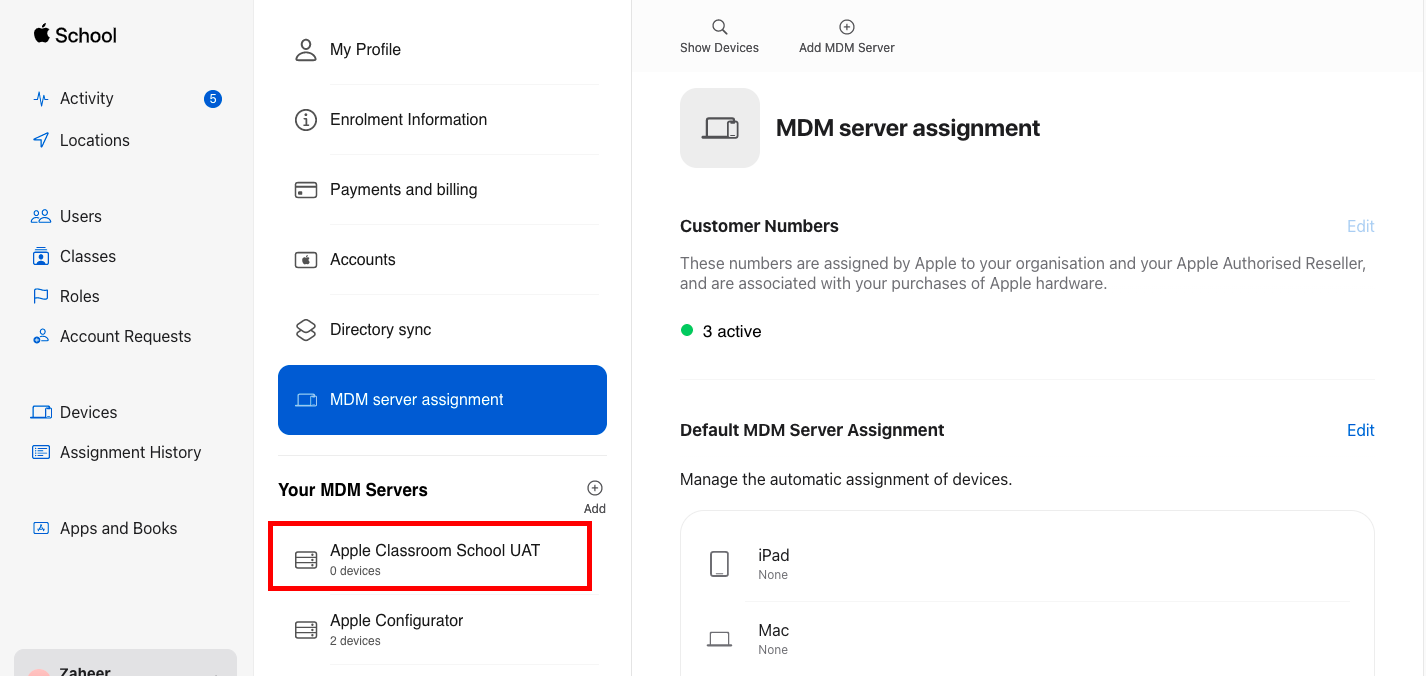The image size is (1426, 676).
Task: Click the Activity pulse icon
Action: click(x=41, y=99)
